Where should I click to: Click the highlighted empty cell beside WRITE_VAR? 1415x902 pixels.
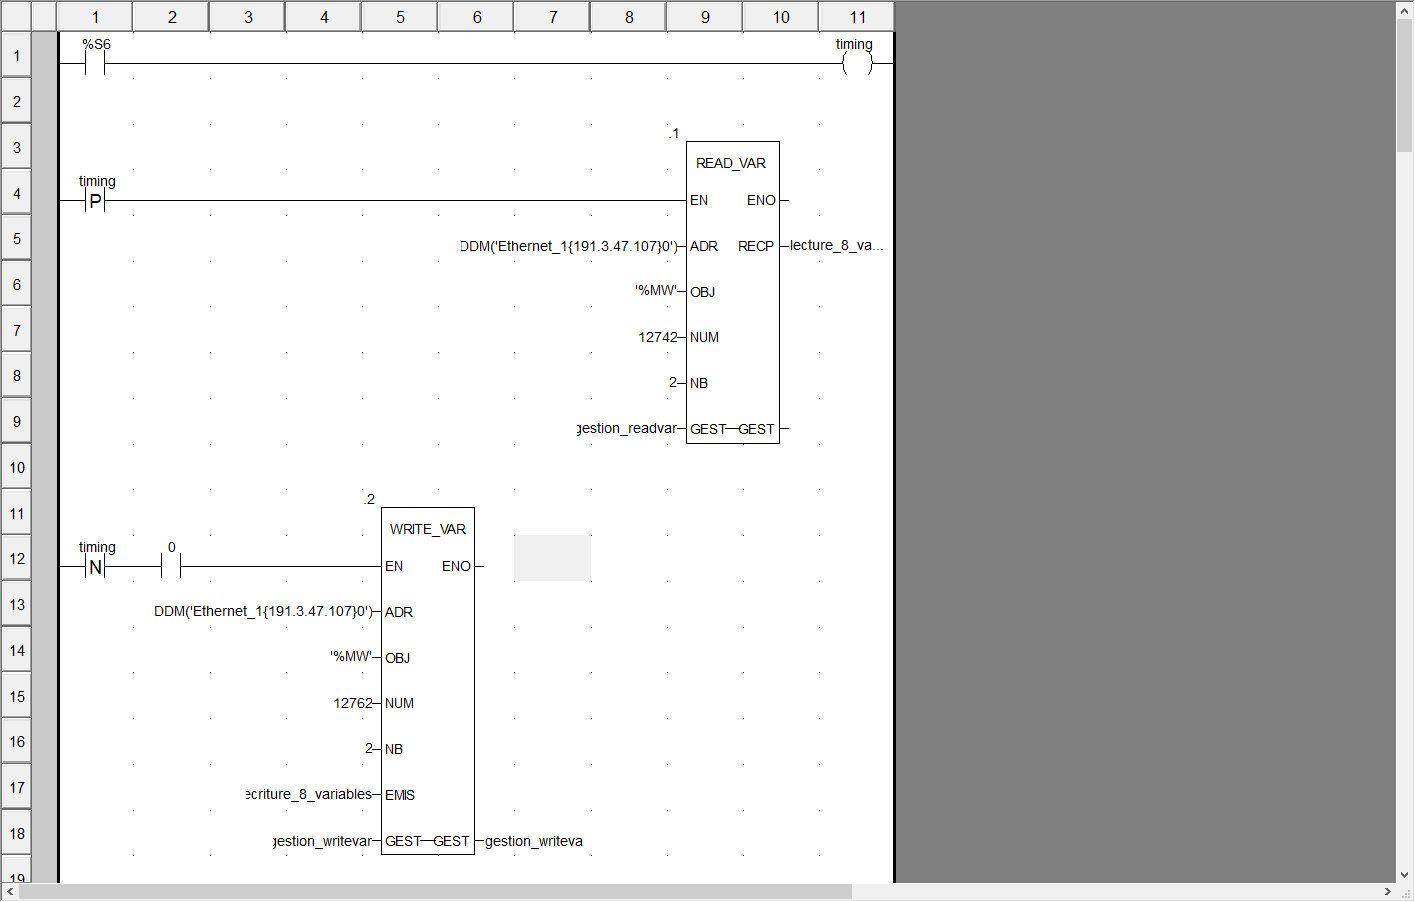pos(552,558)
